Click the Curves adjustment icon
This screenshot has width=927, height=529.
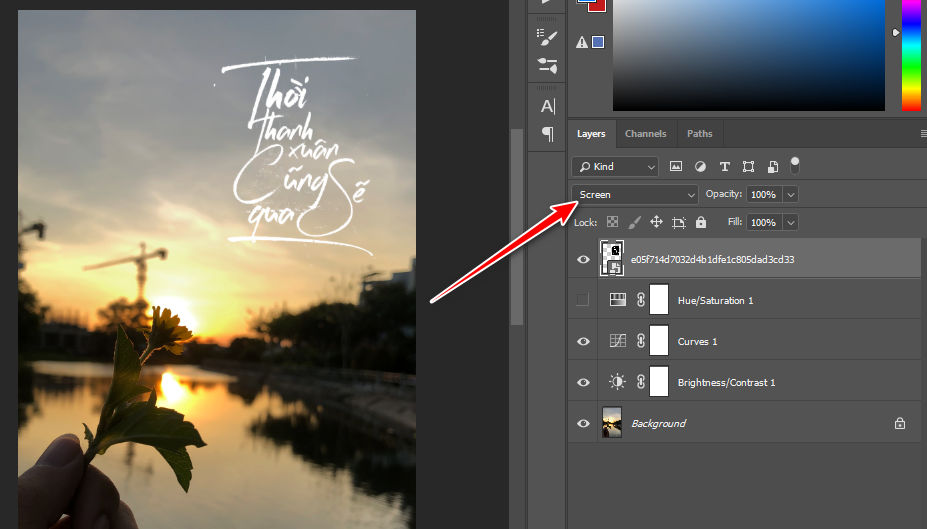point(618,341)
